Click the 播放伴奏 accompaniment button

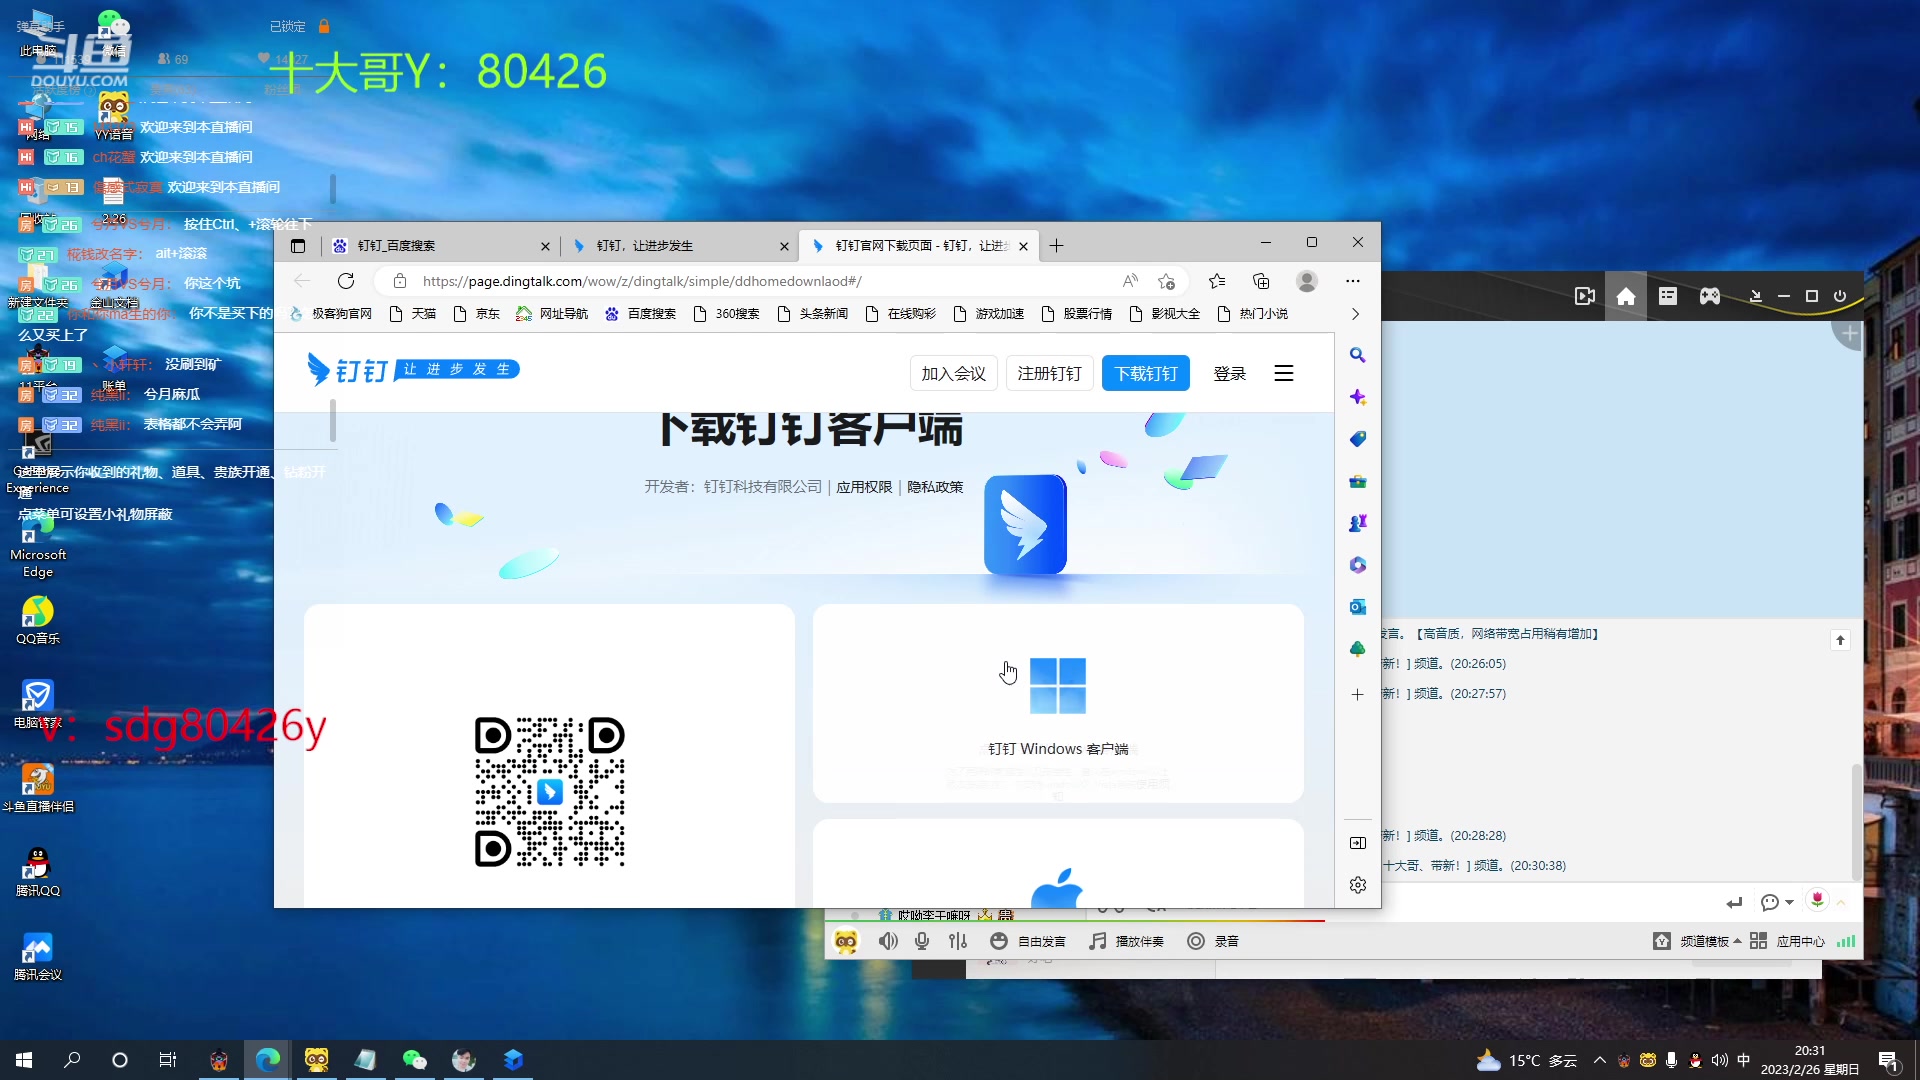1126,941
